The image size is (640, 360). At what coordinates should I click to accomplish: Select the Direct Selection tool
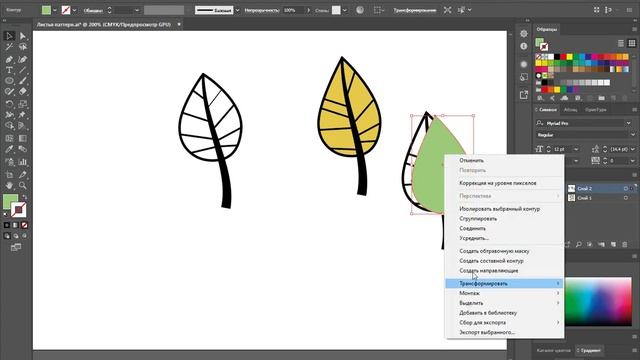(22, 36)
